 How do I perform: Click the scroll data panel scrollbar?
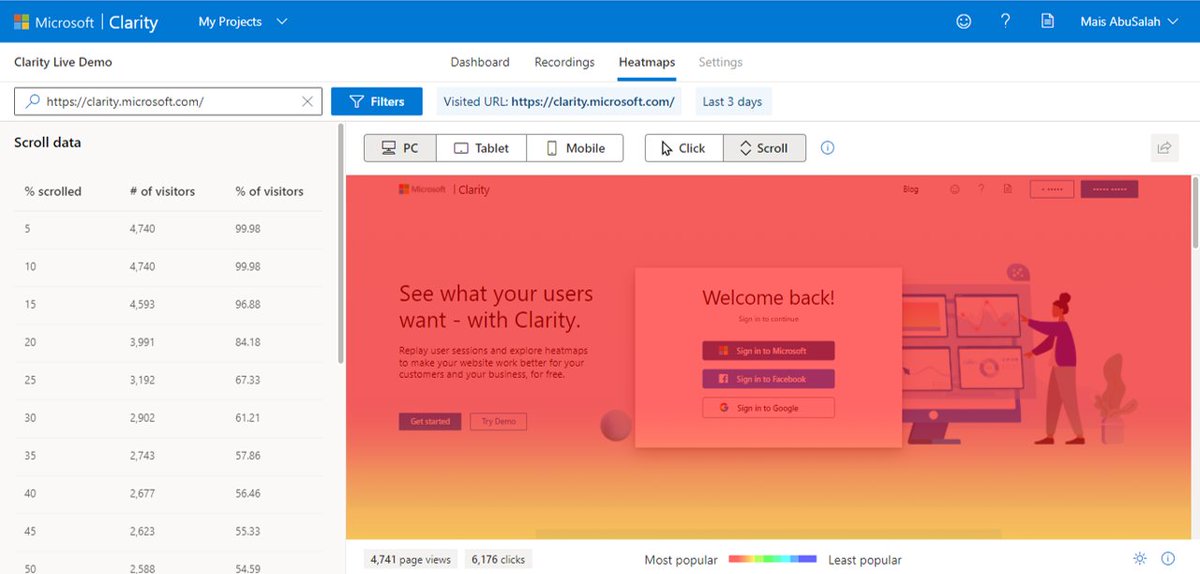coord(341,243)
